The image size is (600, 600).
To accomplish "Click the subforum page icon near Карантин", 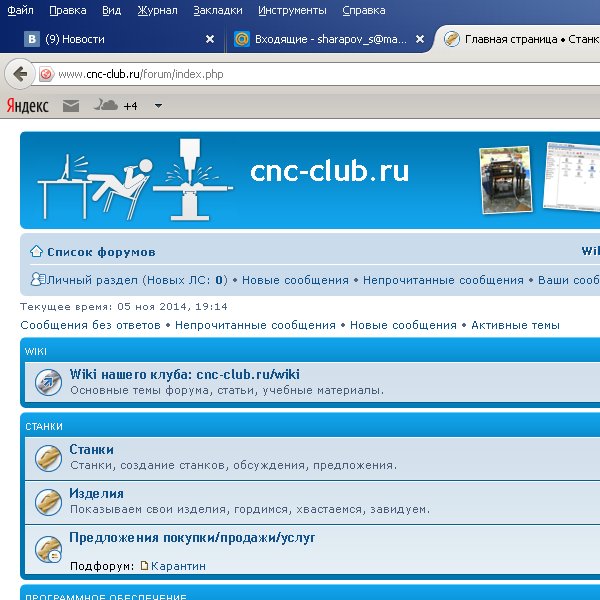I will tap(144, 566).
